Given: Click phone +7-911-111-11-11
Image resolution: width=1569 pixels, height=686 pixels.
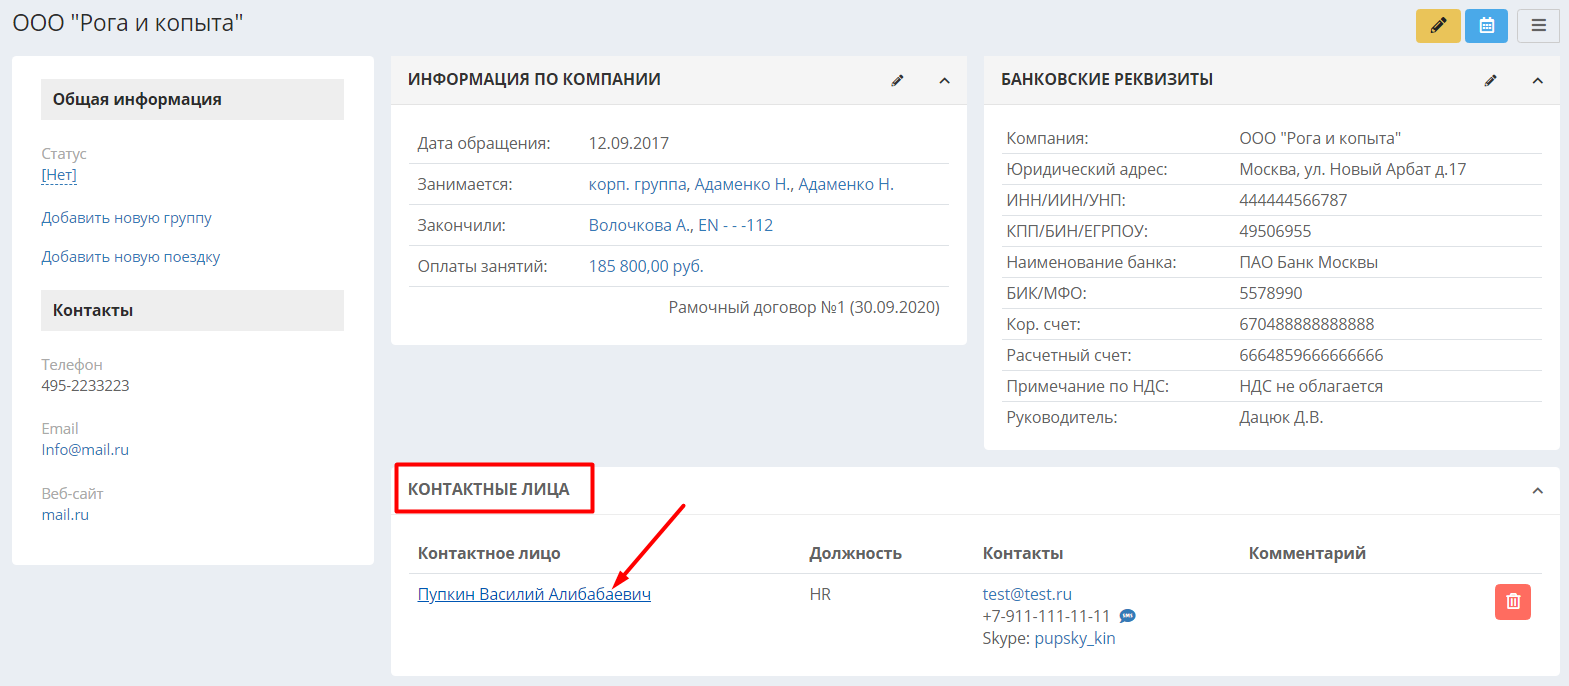Looking at the screenshot, I should pos(1046,616).
